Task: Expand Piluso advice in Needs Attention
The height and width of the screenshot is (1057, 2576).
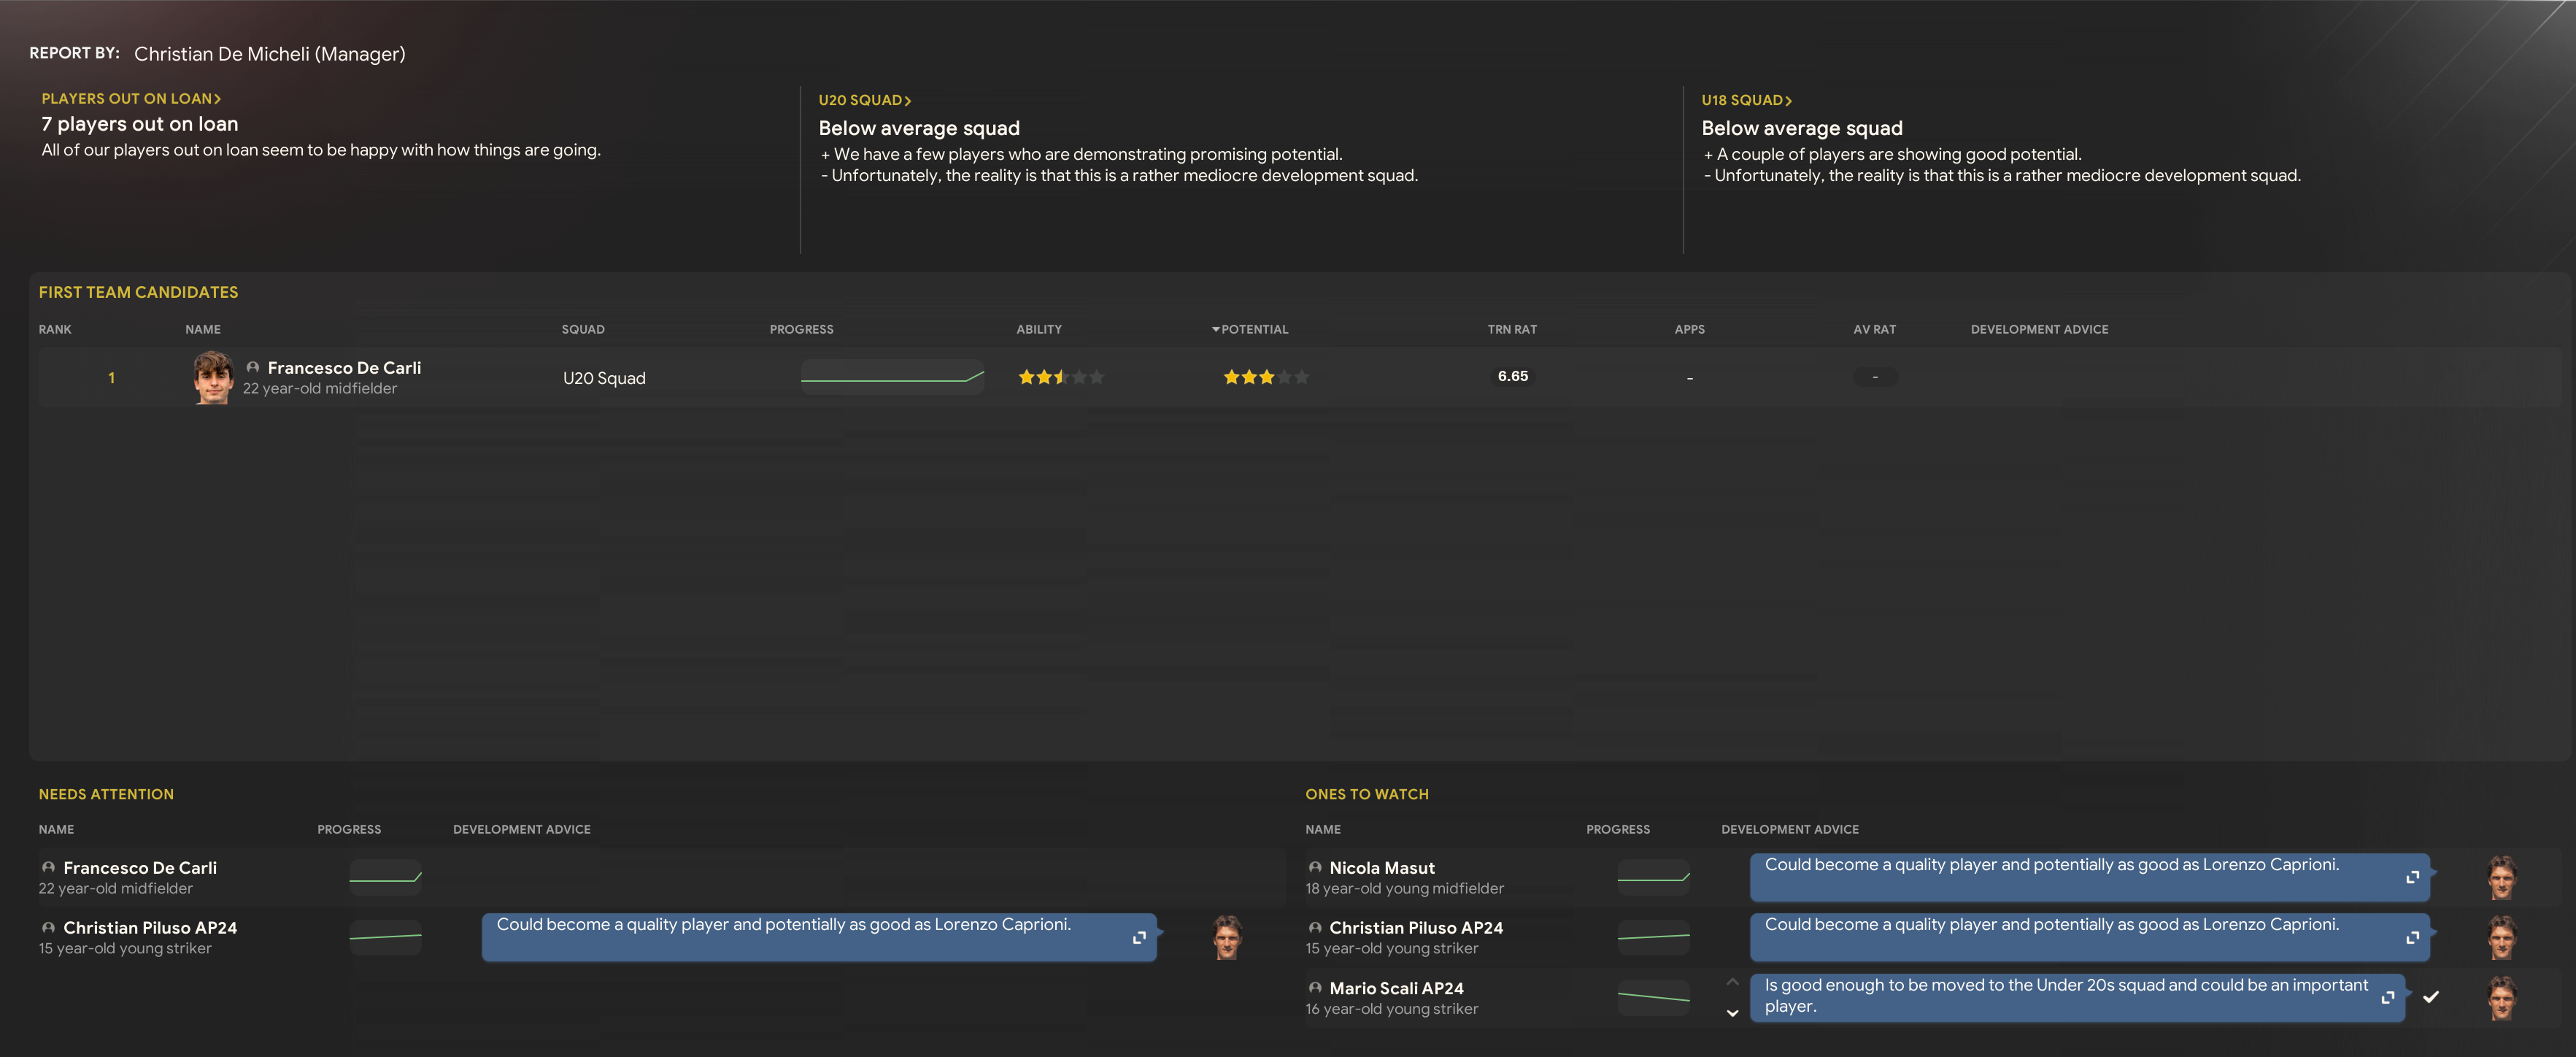Action: tap(1138, 937)
